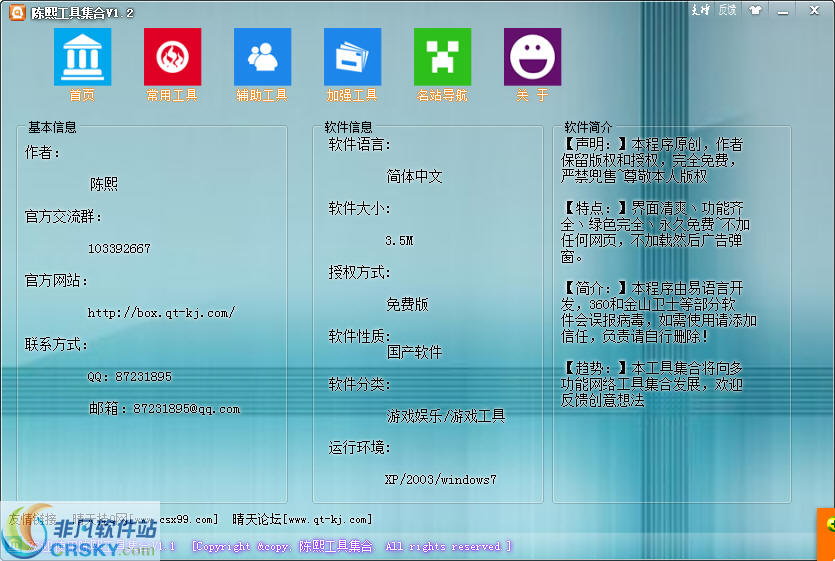Open the 辅助工具 people icon
The image size is (835, 561).
pos(262,56)
